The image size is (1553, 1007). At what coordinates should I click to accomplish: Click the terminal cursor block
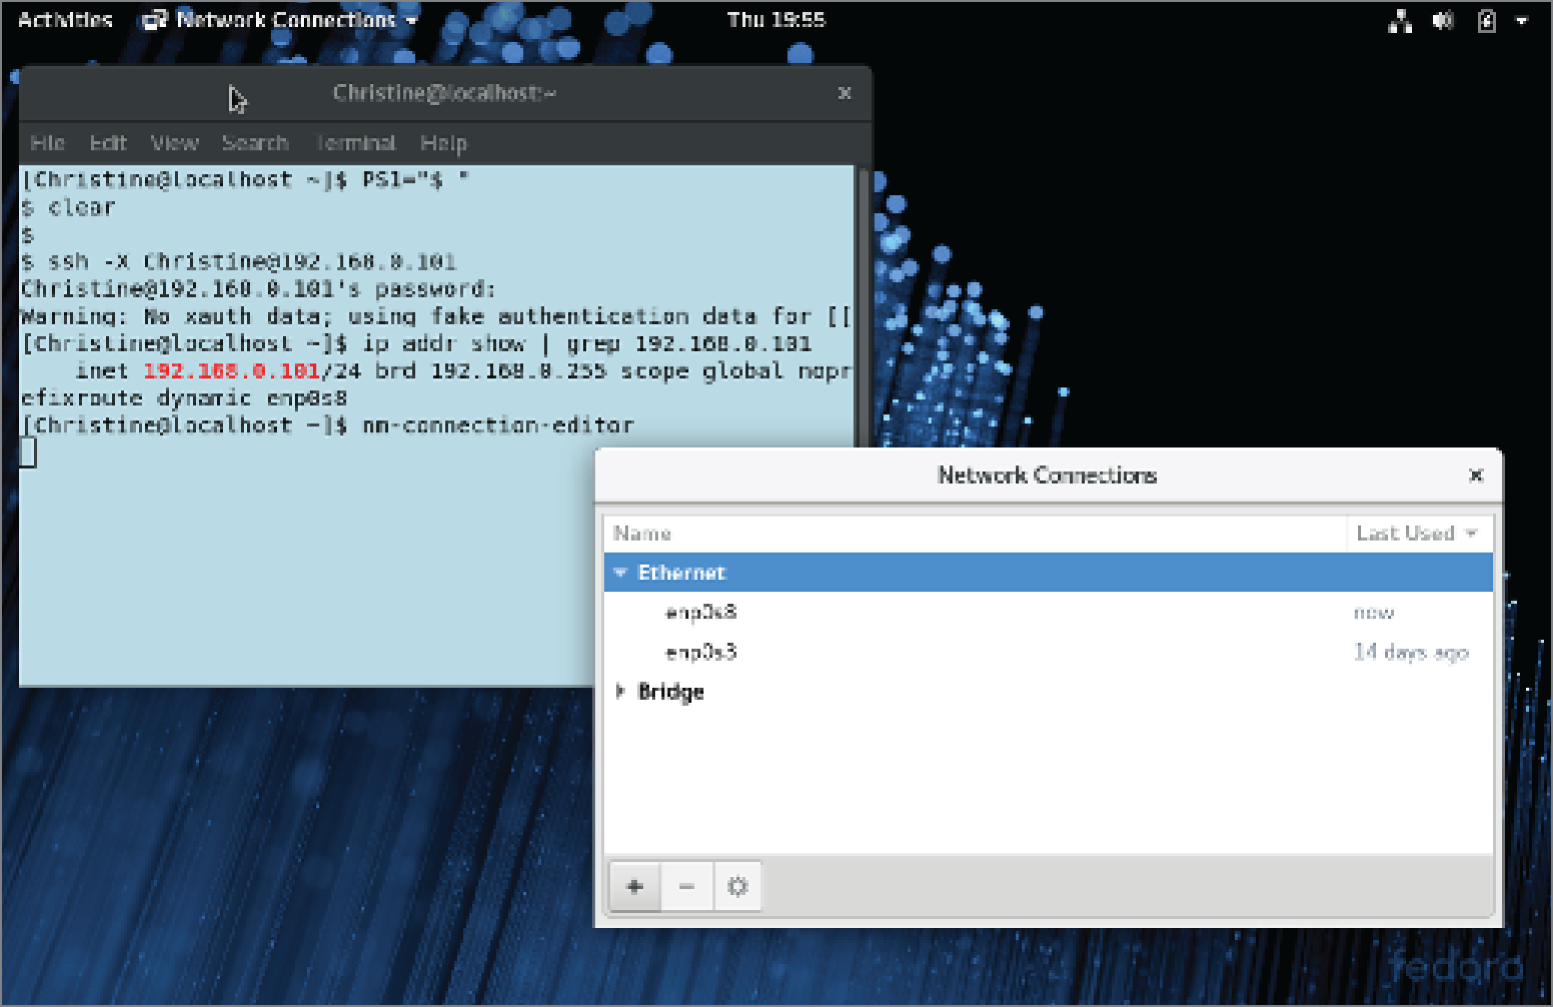(28, 452)
